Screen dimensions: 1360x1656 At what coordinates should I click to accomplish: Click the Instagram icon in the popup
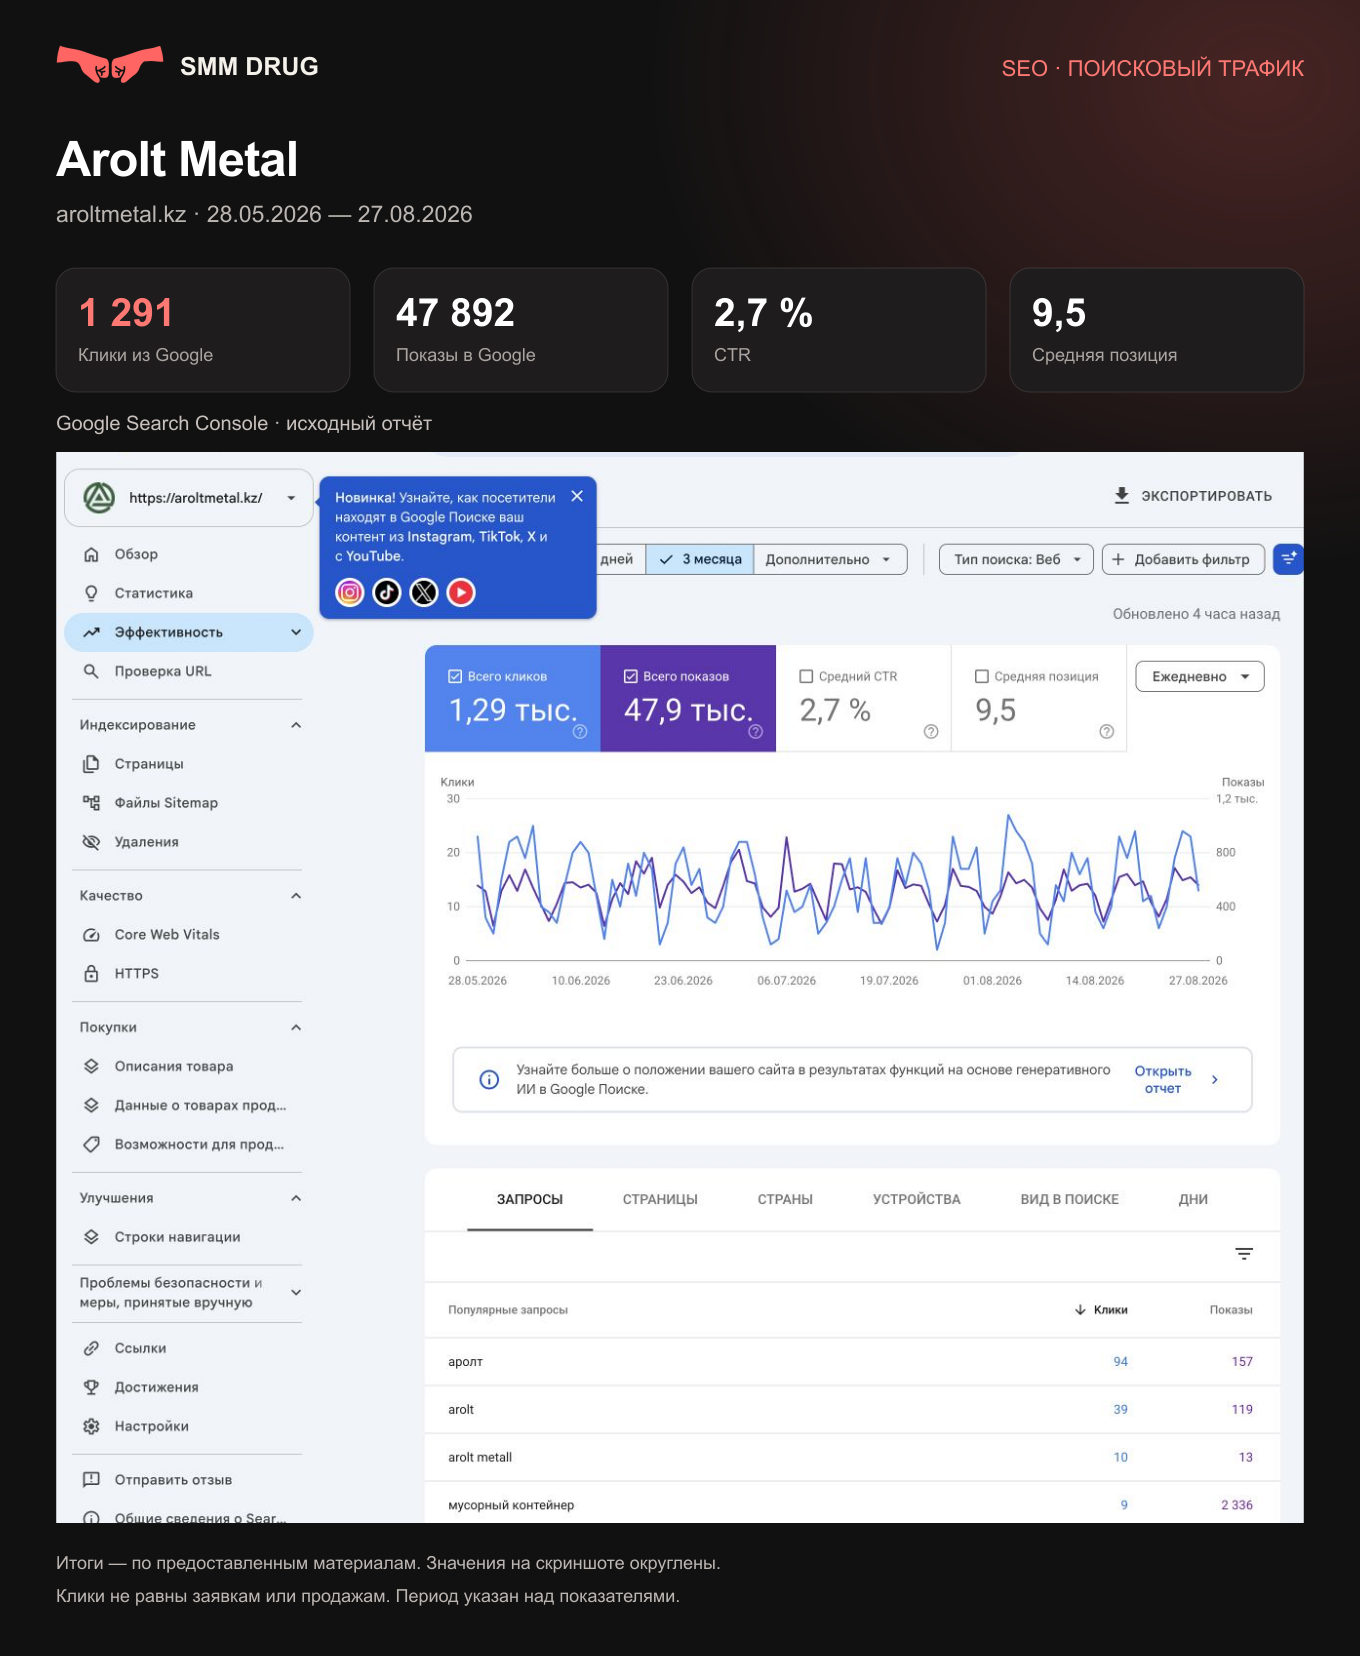click(350, 592)
